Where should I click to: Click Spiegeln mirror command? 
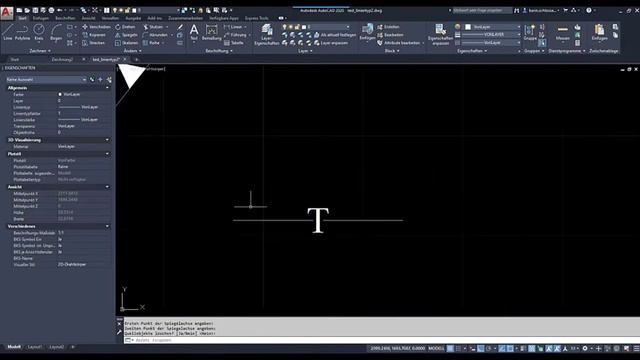pyautogui.click(x=126, y=35)
